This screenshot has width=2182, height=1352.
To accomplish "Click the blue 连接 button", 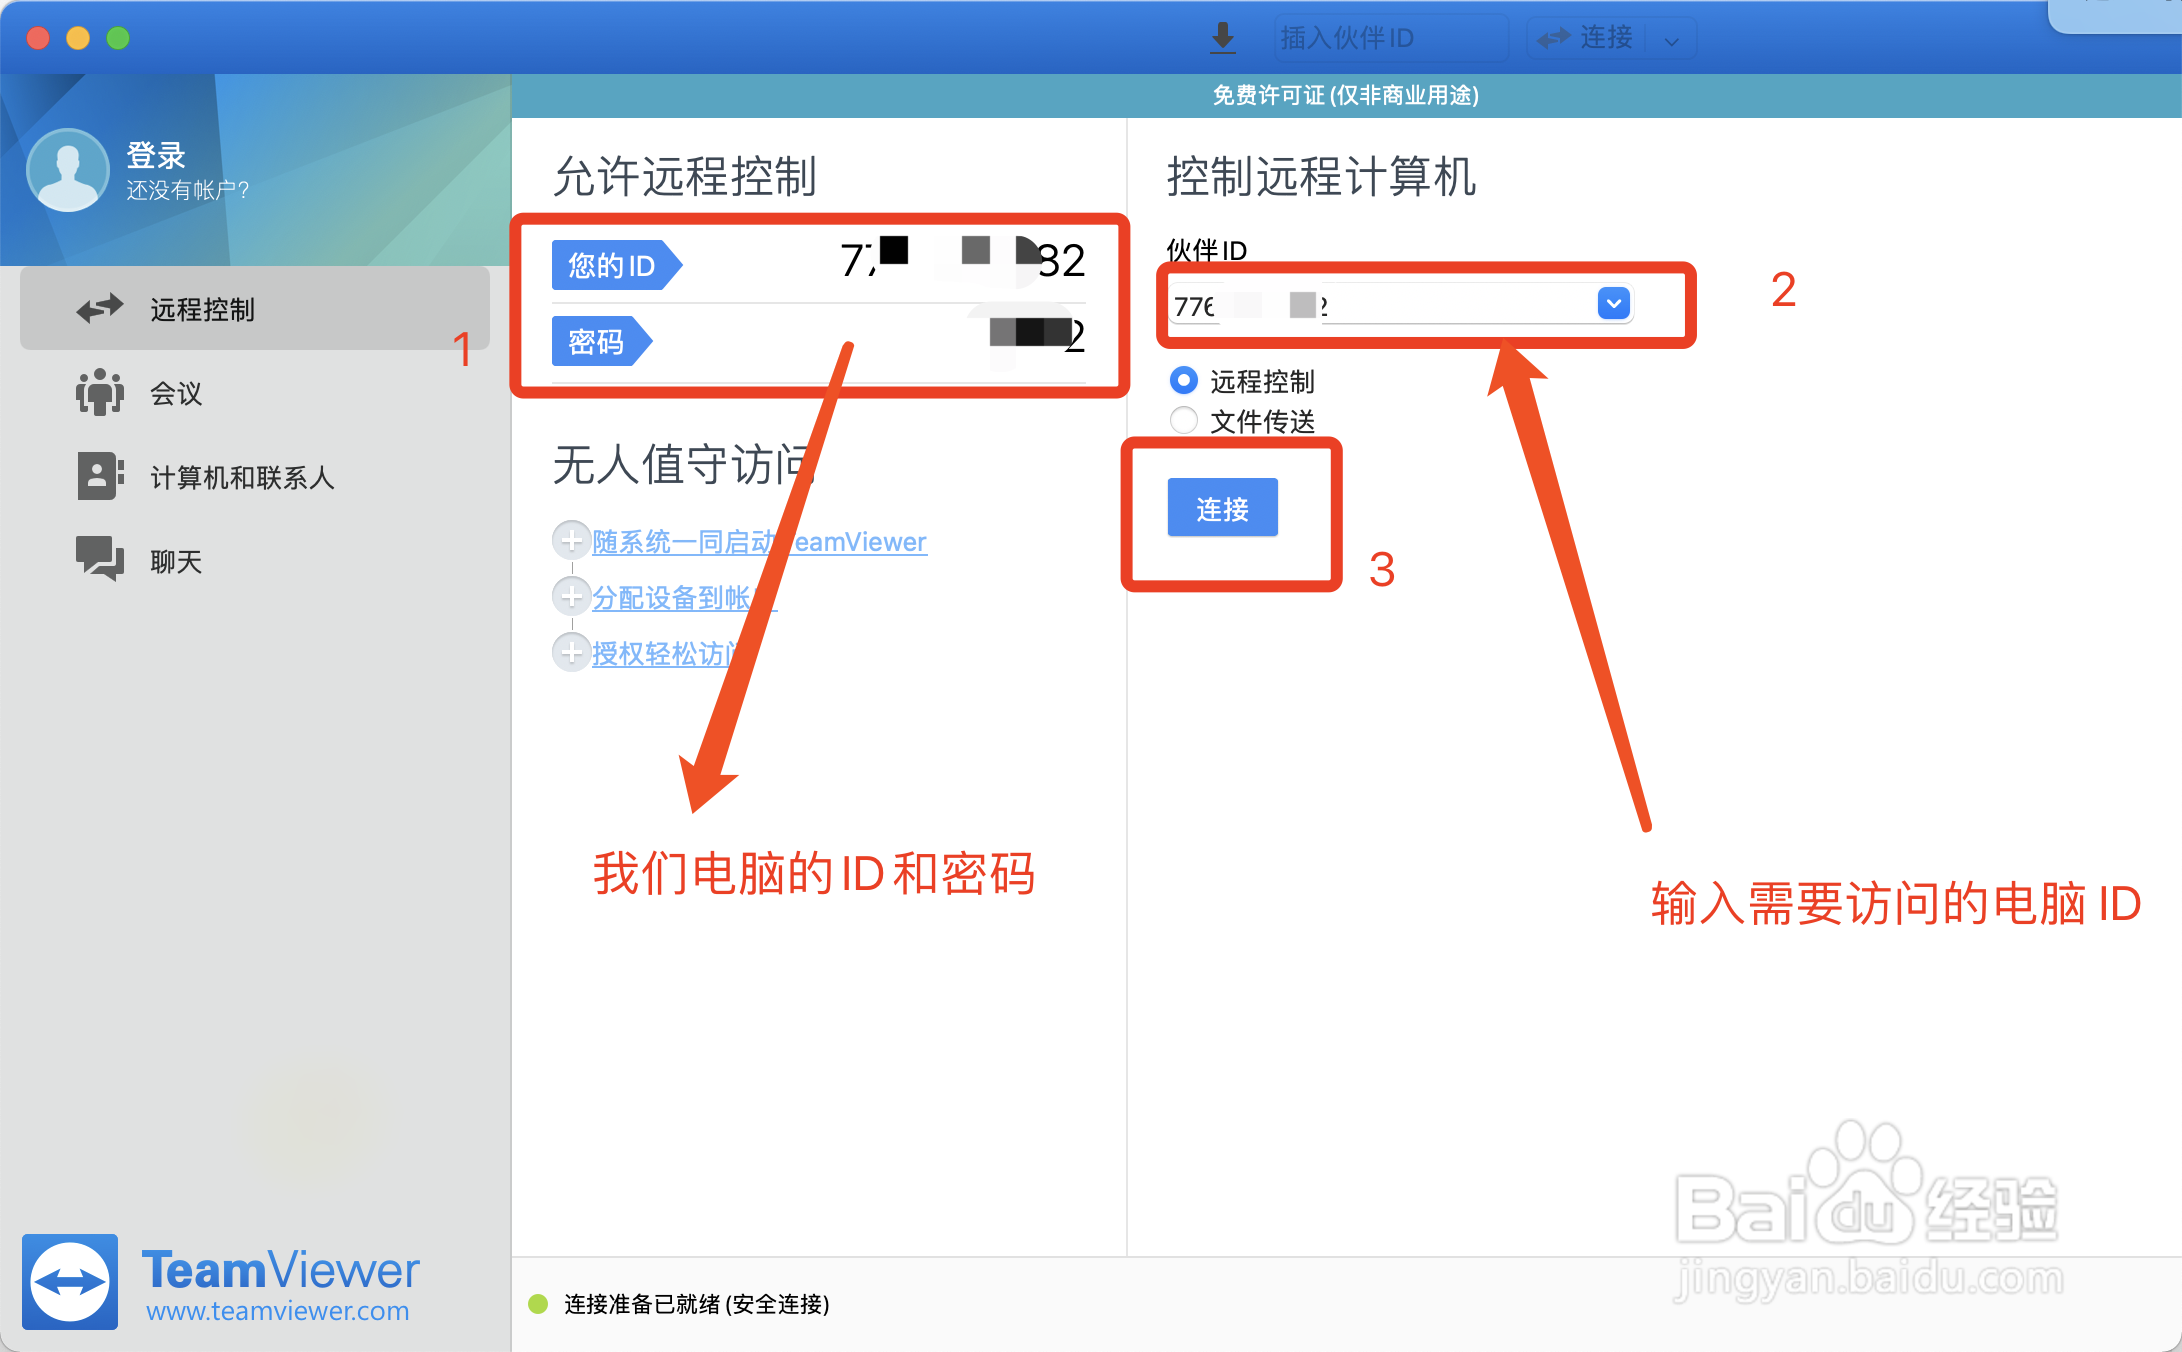I will [x=1222, y=508].
